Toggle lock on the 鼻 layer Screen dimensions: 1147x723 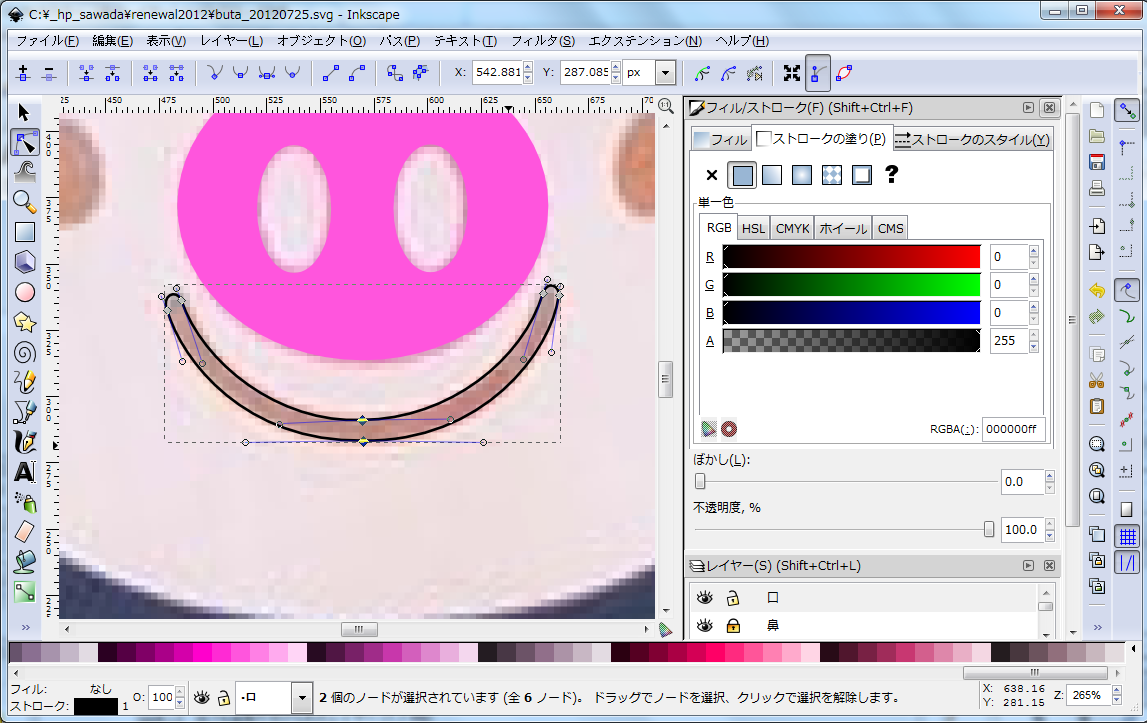coord(732,626)
